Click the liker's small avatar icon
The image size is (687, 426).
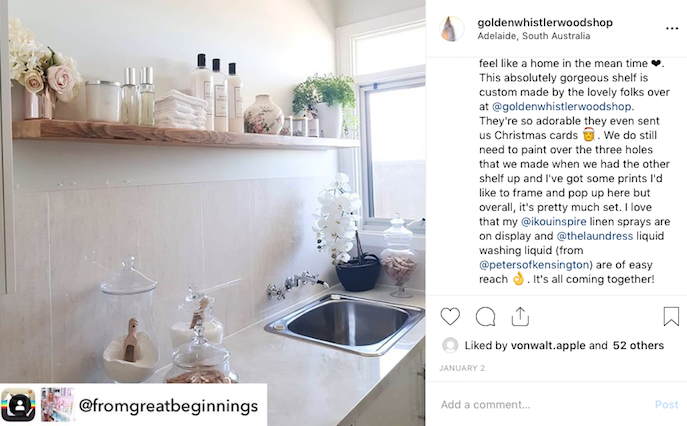450,345
